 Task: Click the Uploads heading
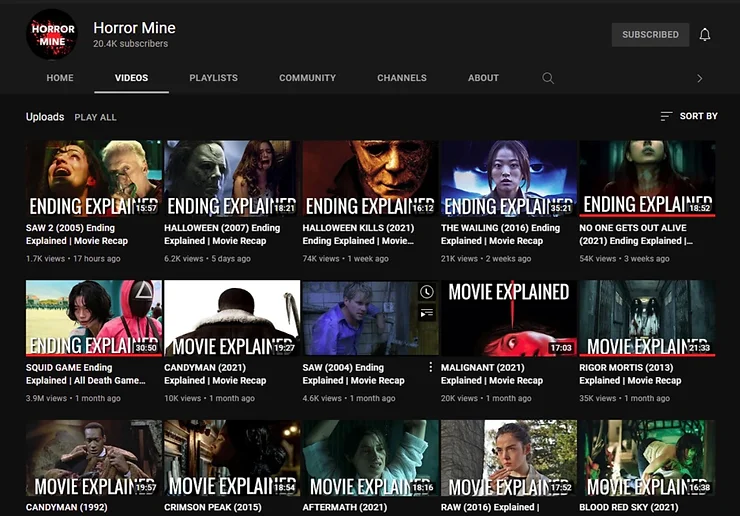tap(45, 117)
